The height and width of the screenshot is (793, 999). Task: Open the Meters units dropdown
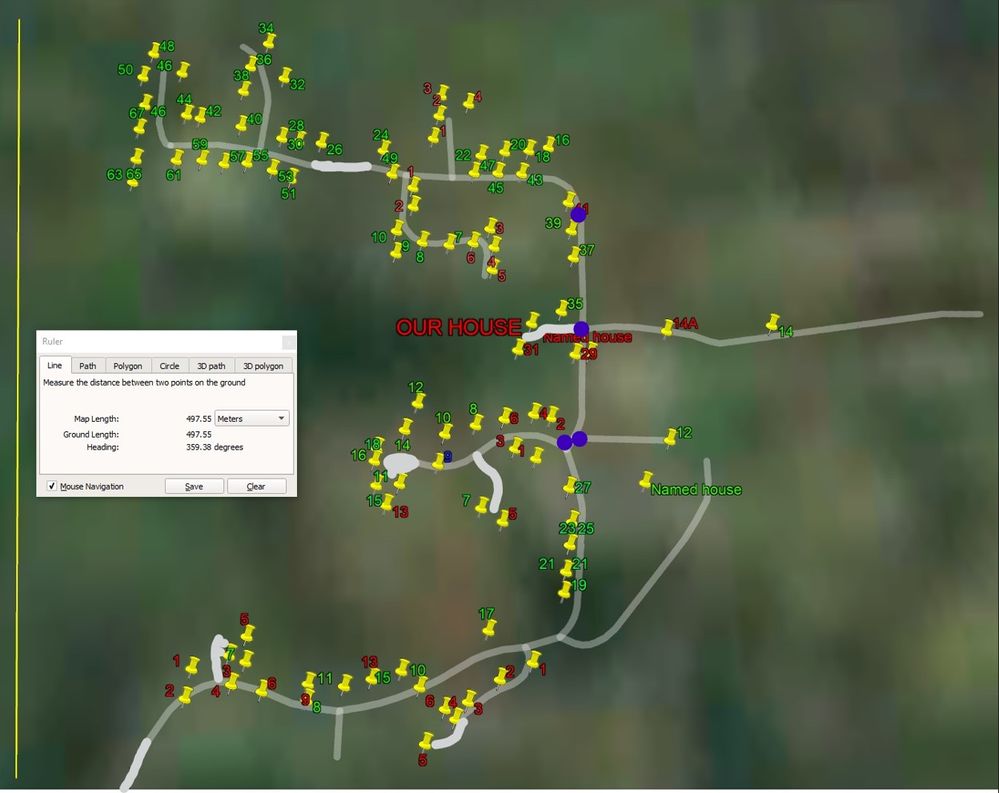[252, 418]
